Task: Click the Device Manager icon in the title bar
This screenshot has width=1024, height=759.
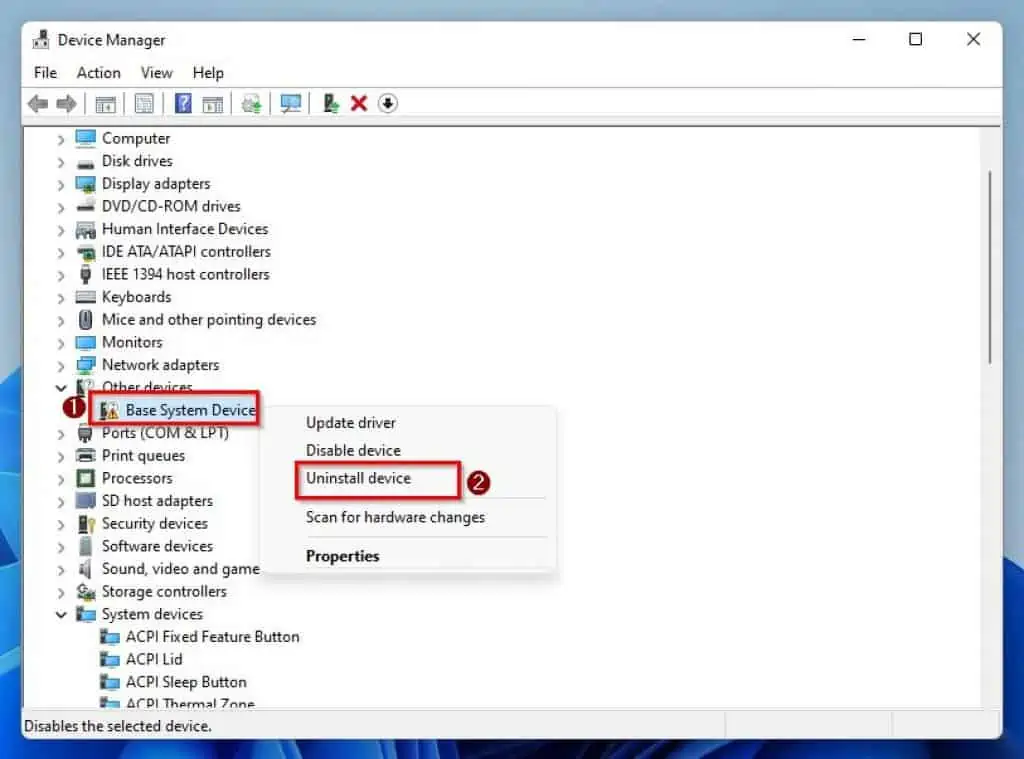Action: [x=41, y=39]
